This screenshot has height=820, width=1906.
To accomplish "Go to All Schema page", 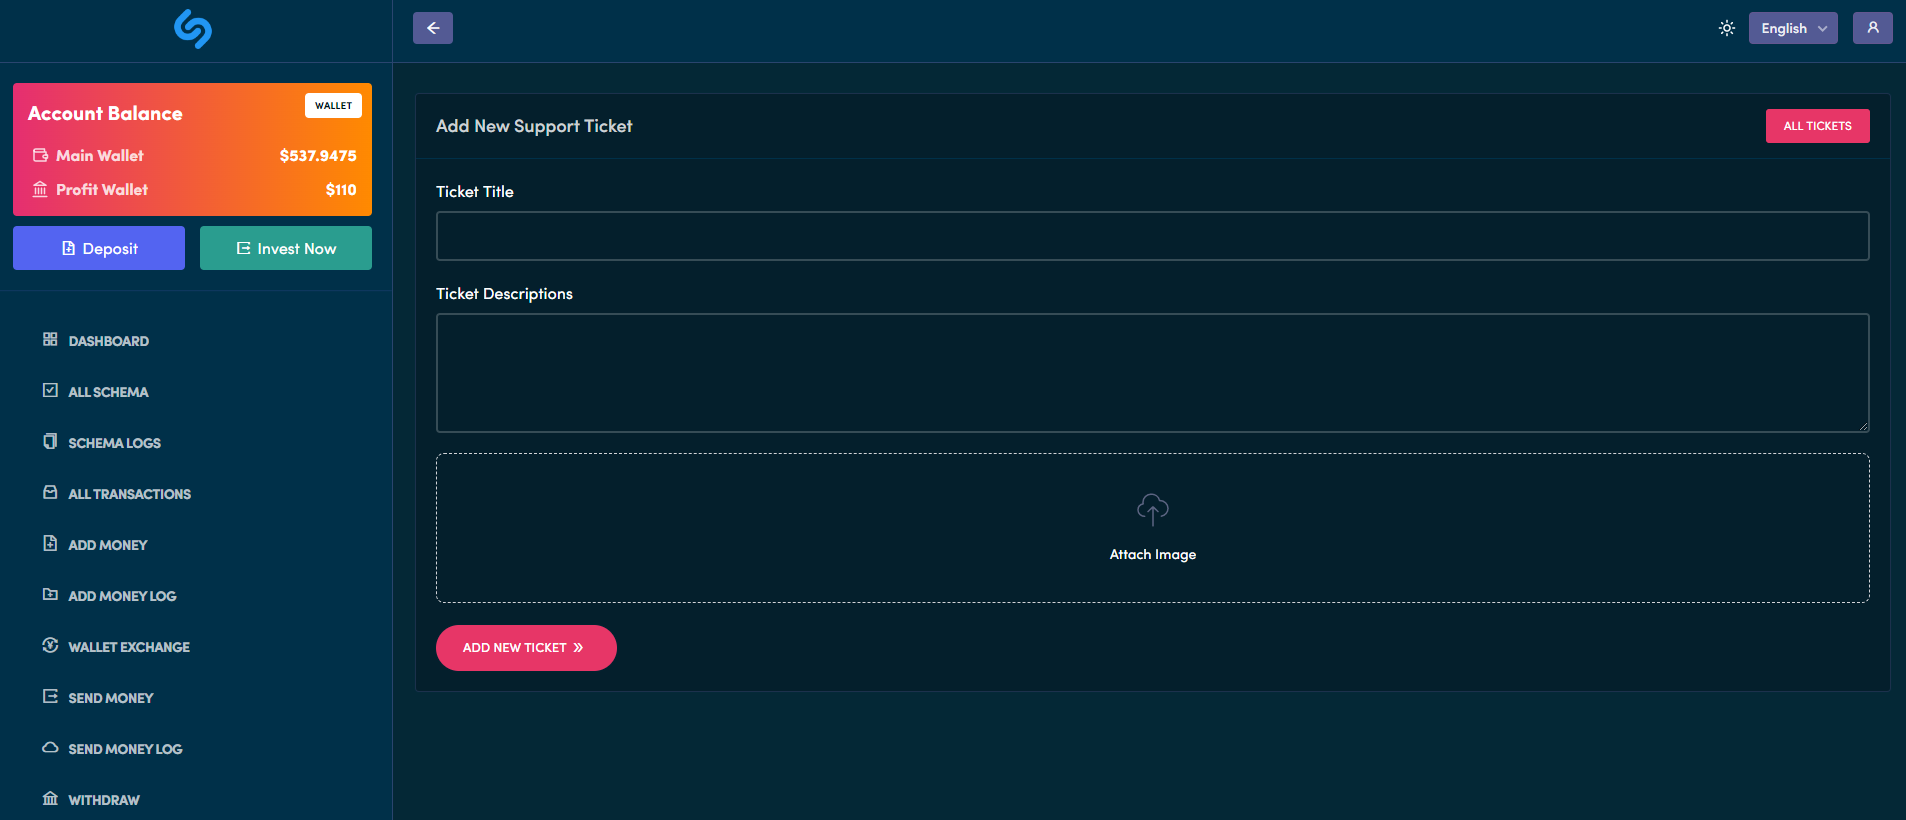I will pos(108,392).
